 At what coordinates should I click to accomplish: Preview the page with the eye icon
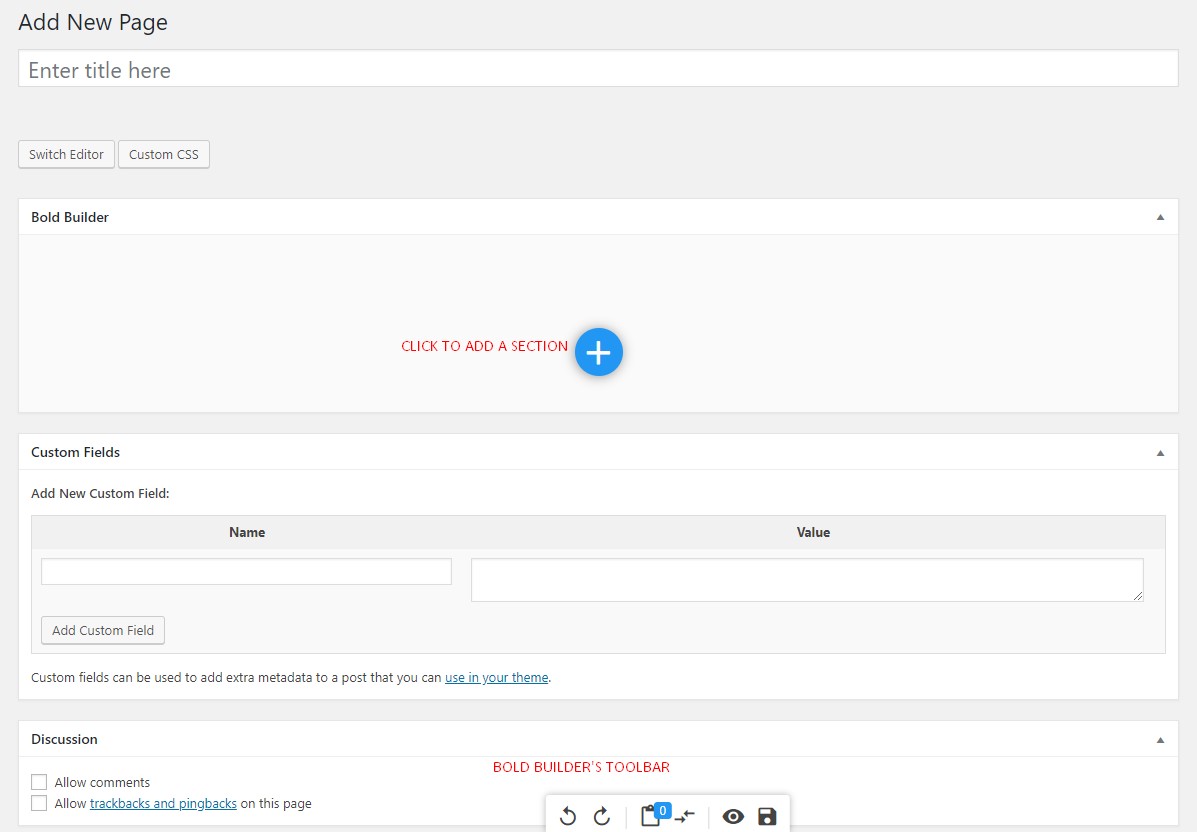pyautogui.click(x=733, y=817)
